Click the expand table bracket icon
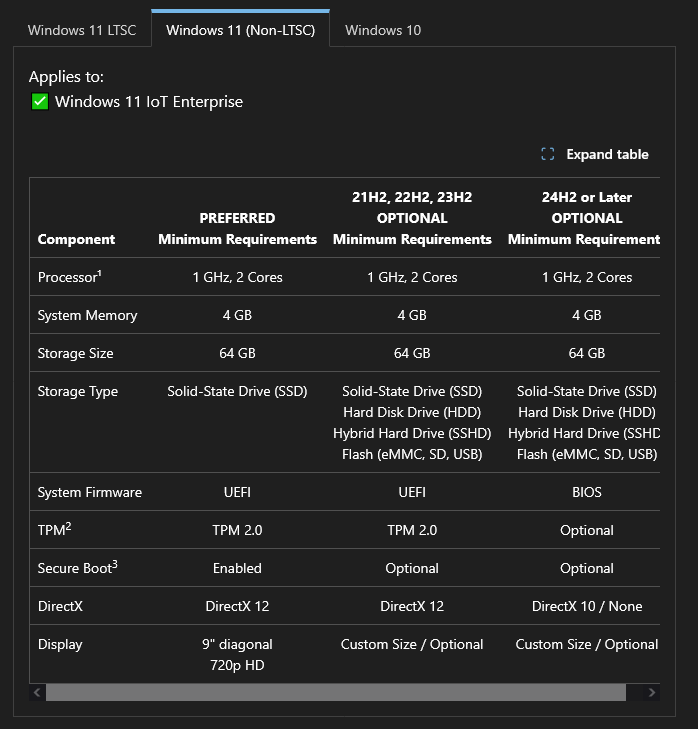This screenshot has height=729, width=698. [548, 154]
